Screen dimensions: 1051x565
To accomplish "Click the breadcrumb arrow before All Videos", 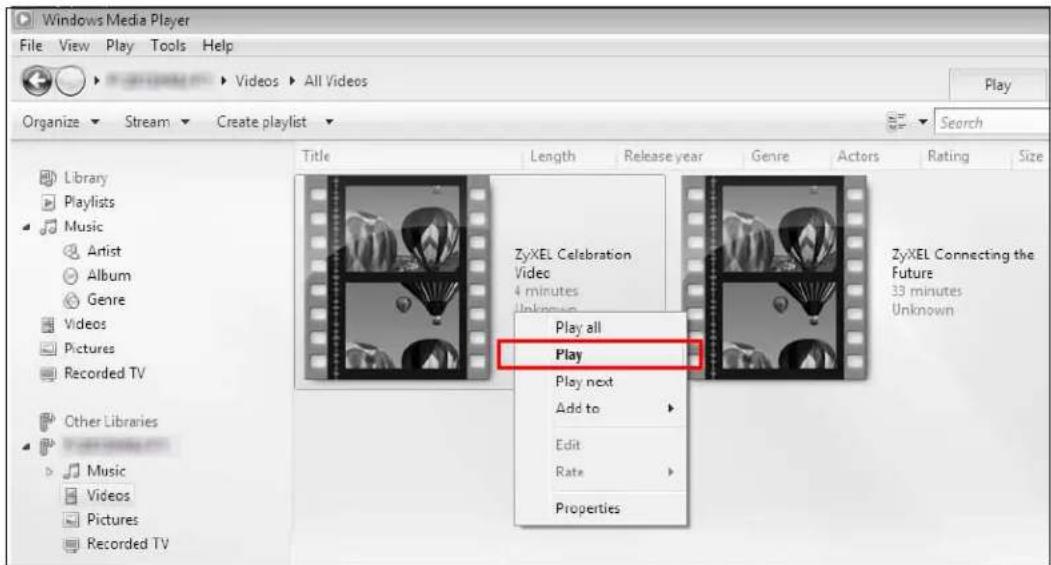I will [293, 81].
